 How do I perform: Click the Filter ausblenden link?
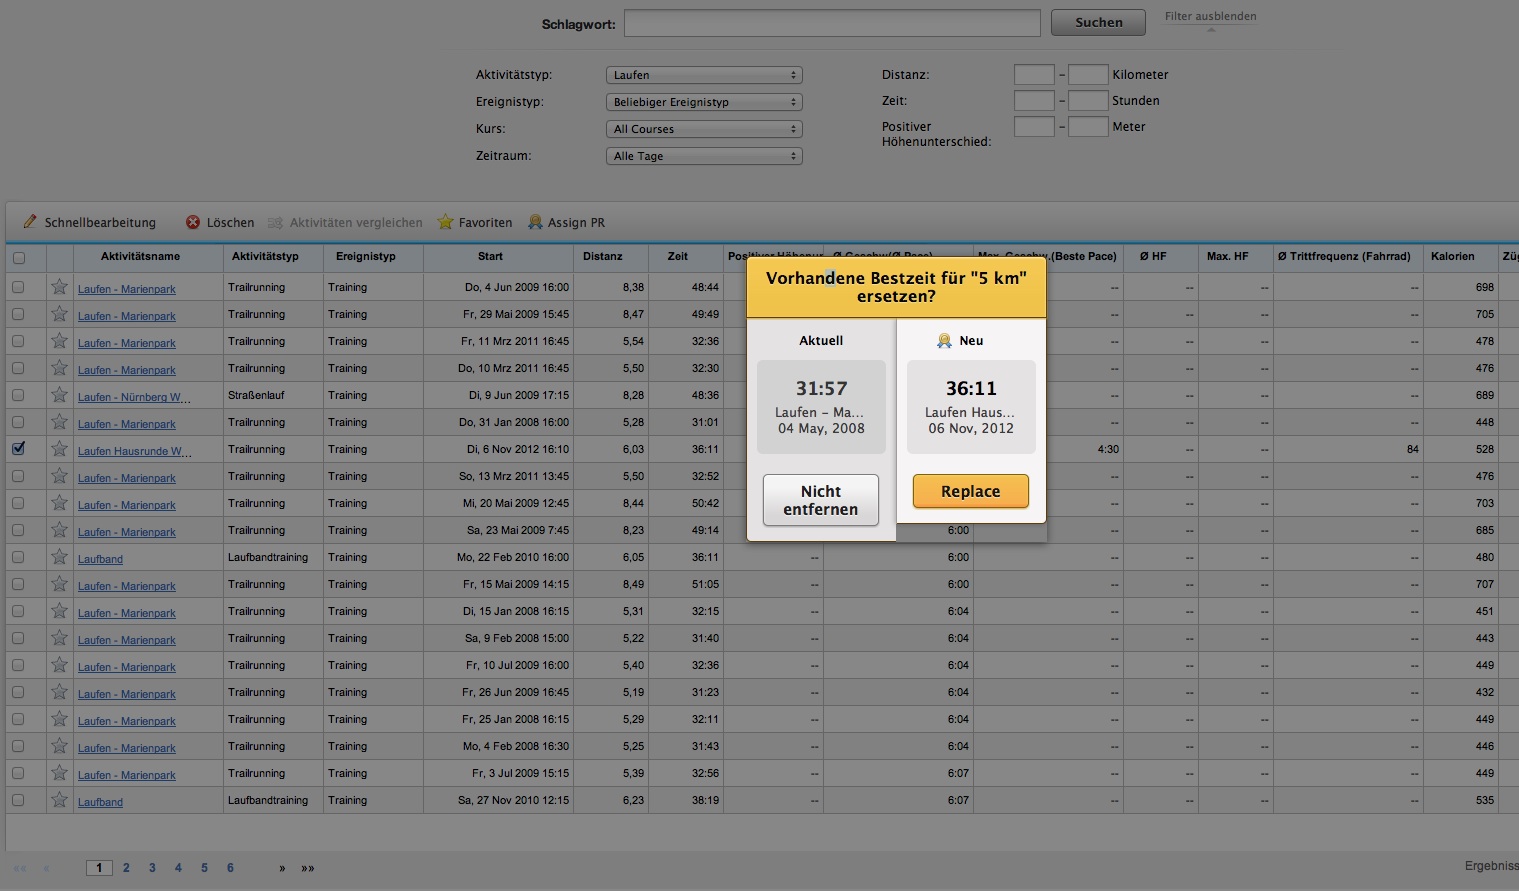point(1210,16)
